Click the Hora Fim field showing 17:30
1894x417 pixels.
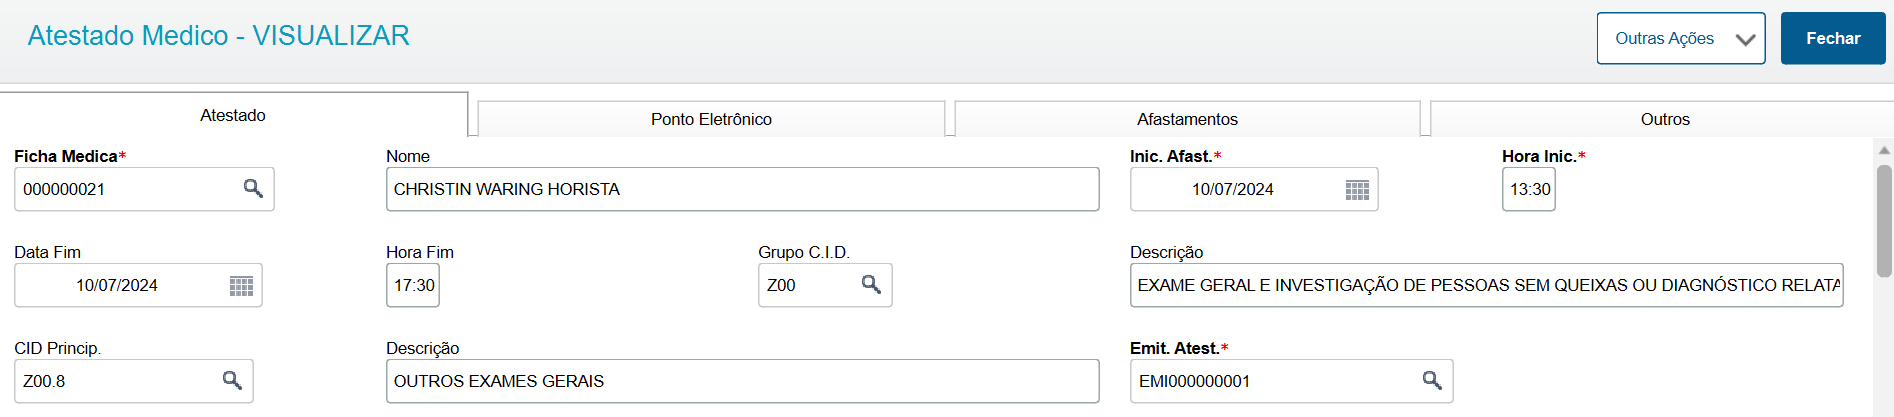[x=412, y=285]
